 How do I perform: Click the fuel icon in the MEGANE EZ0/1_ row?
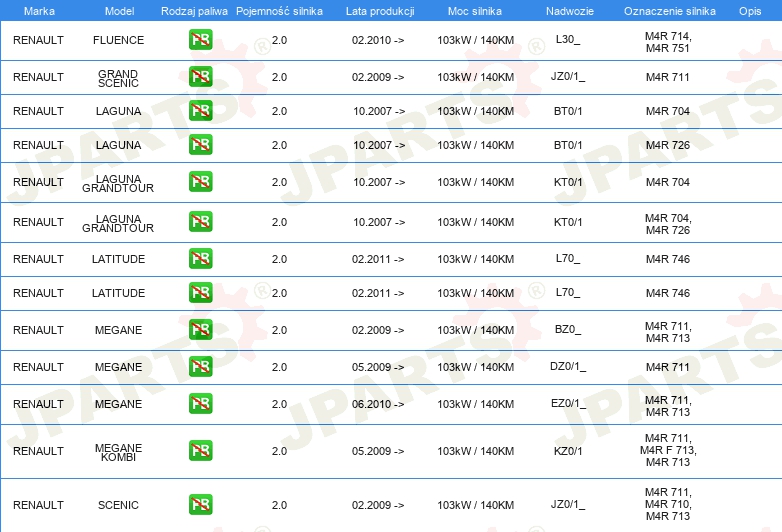[200, 403]
